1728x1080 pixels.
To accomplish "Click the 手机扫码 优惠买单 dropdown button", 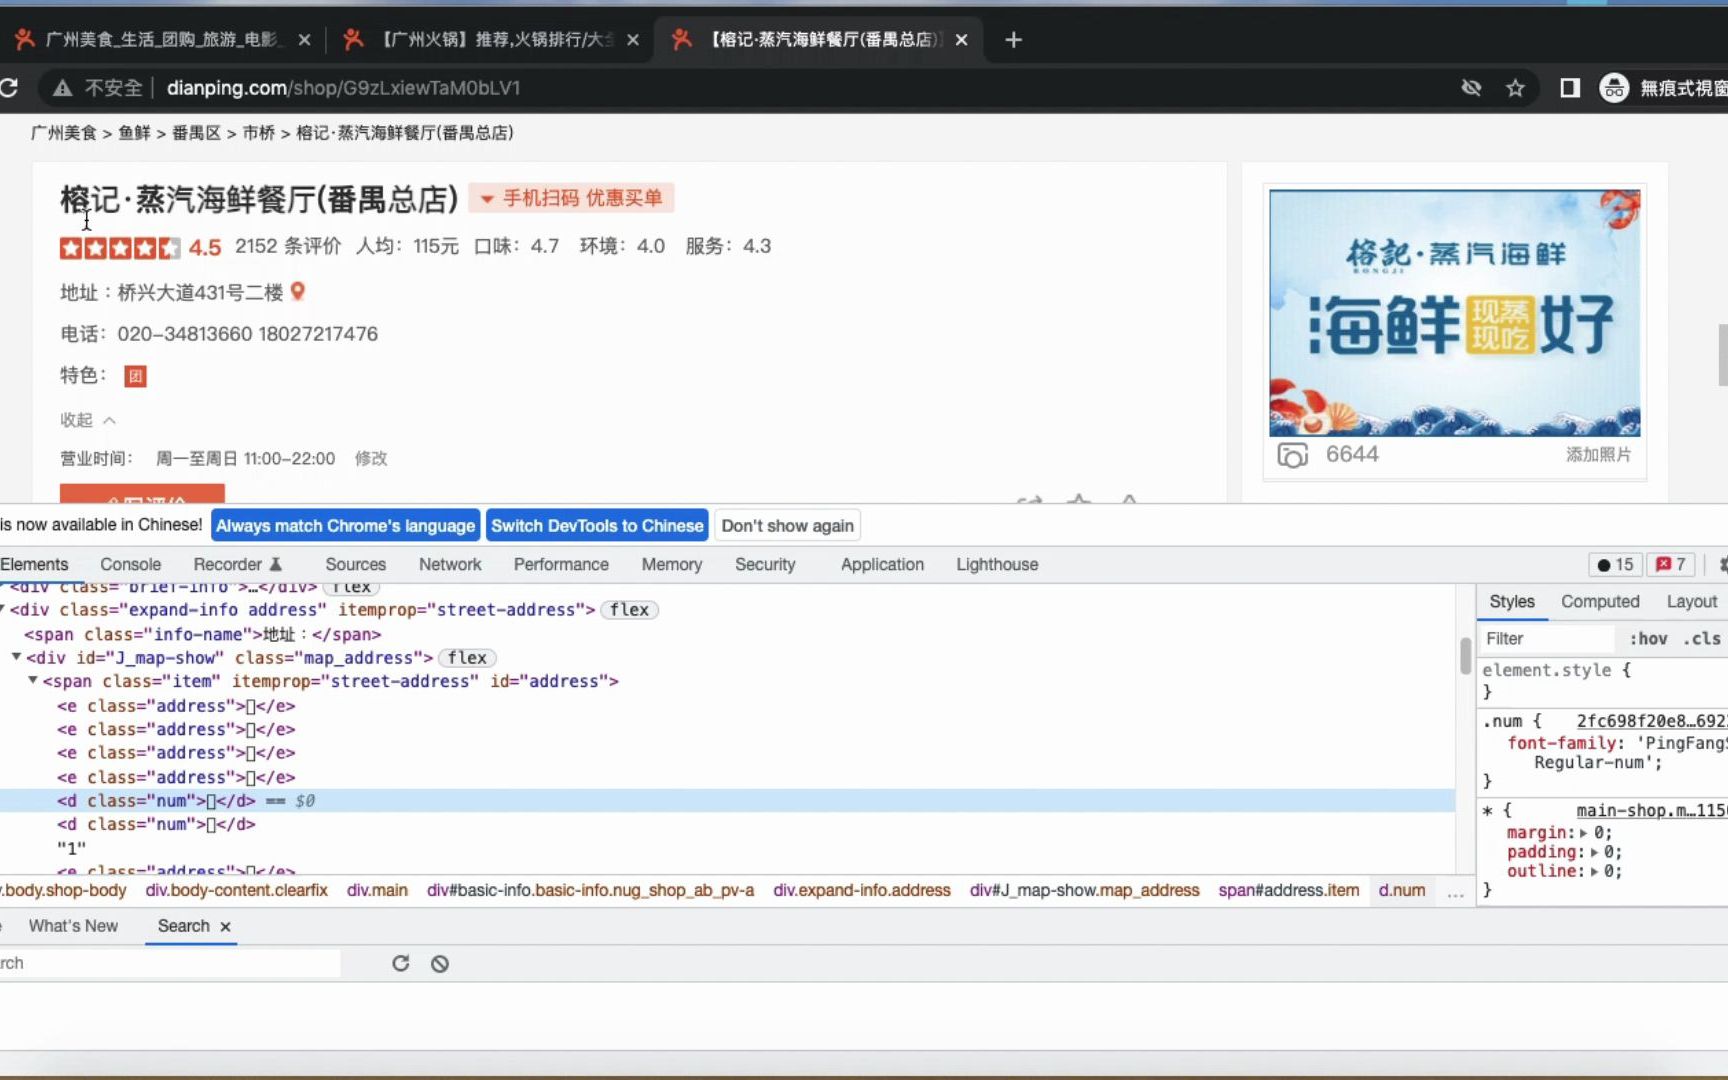I will pyautogui.click(x=571, y=198).
